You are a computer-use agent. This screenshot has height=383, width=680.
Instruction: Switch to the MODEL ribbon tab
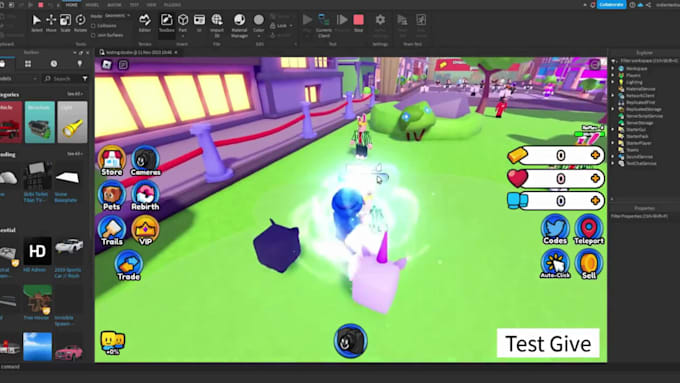pyautogui.click(x=92, y=5)
